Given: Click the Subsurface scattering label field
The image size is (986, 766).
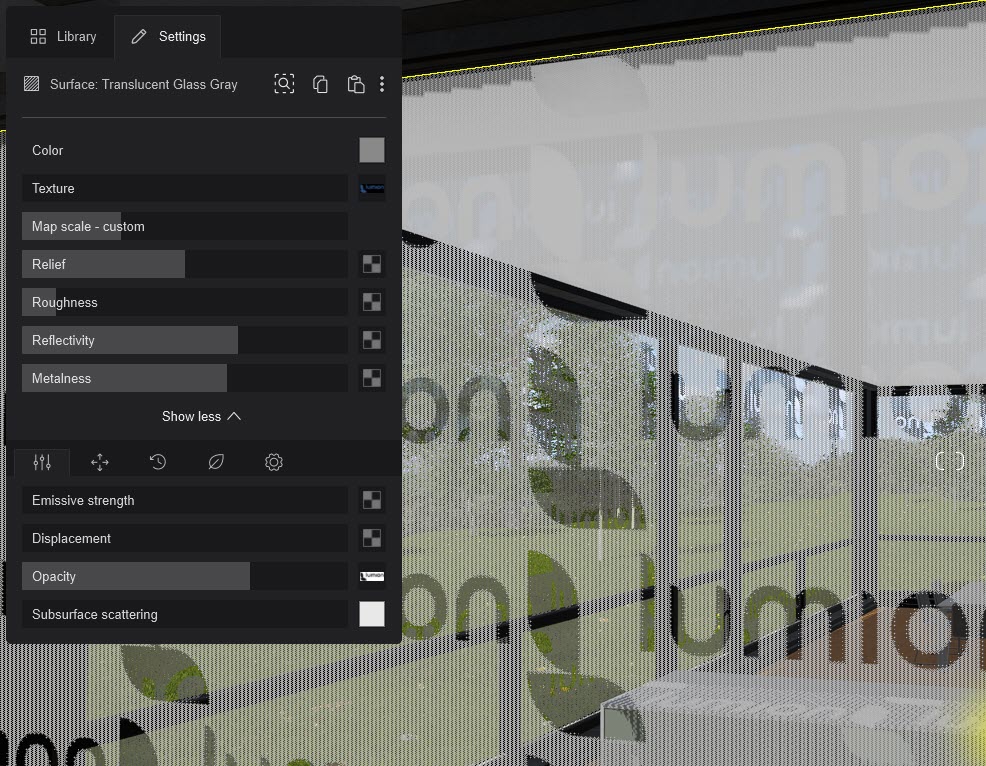Looking at the screenshot, I should click(185, 614).
